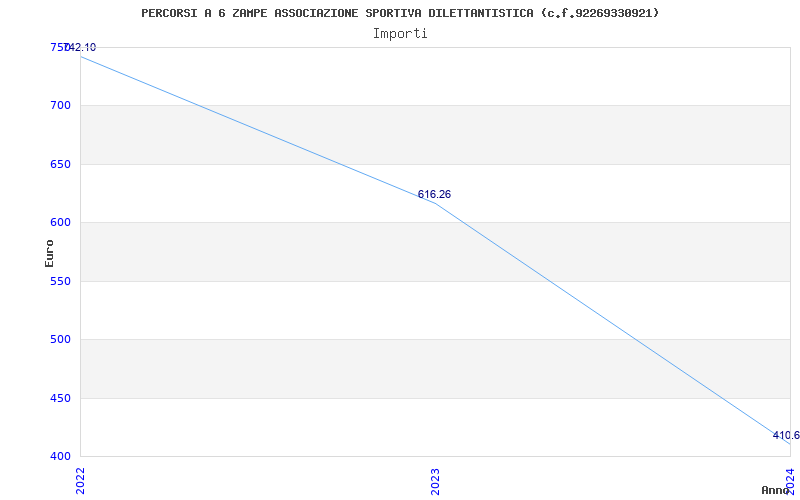This screenshot has width=800, height=500.
Task: Click the 650 y-axis tick label
Action: pyautogui.click(x=59, y=164)
